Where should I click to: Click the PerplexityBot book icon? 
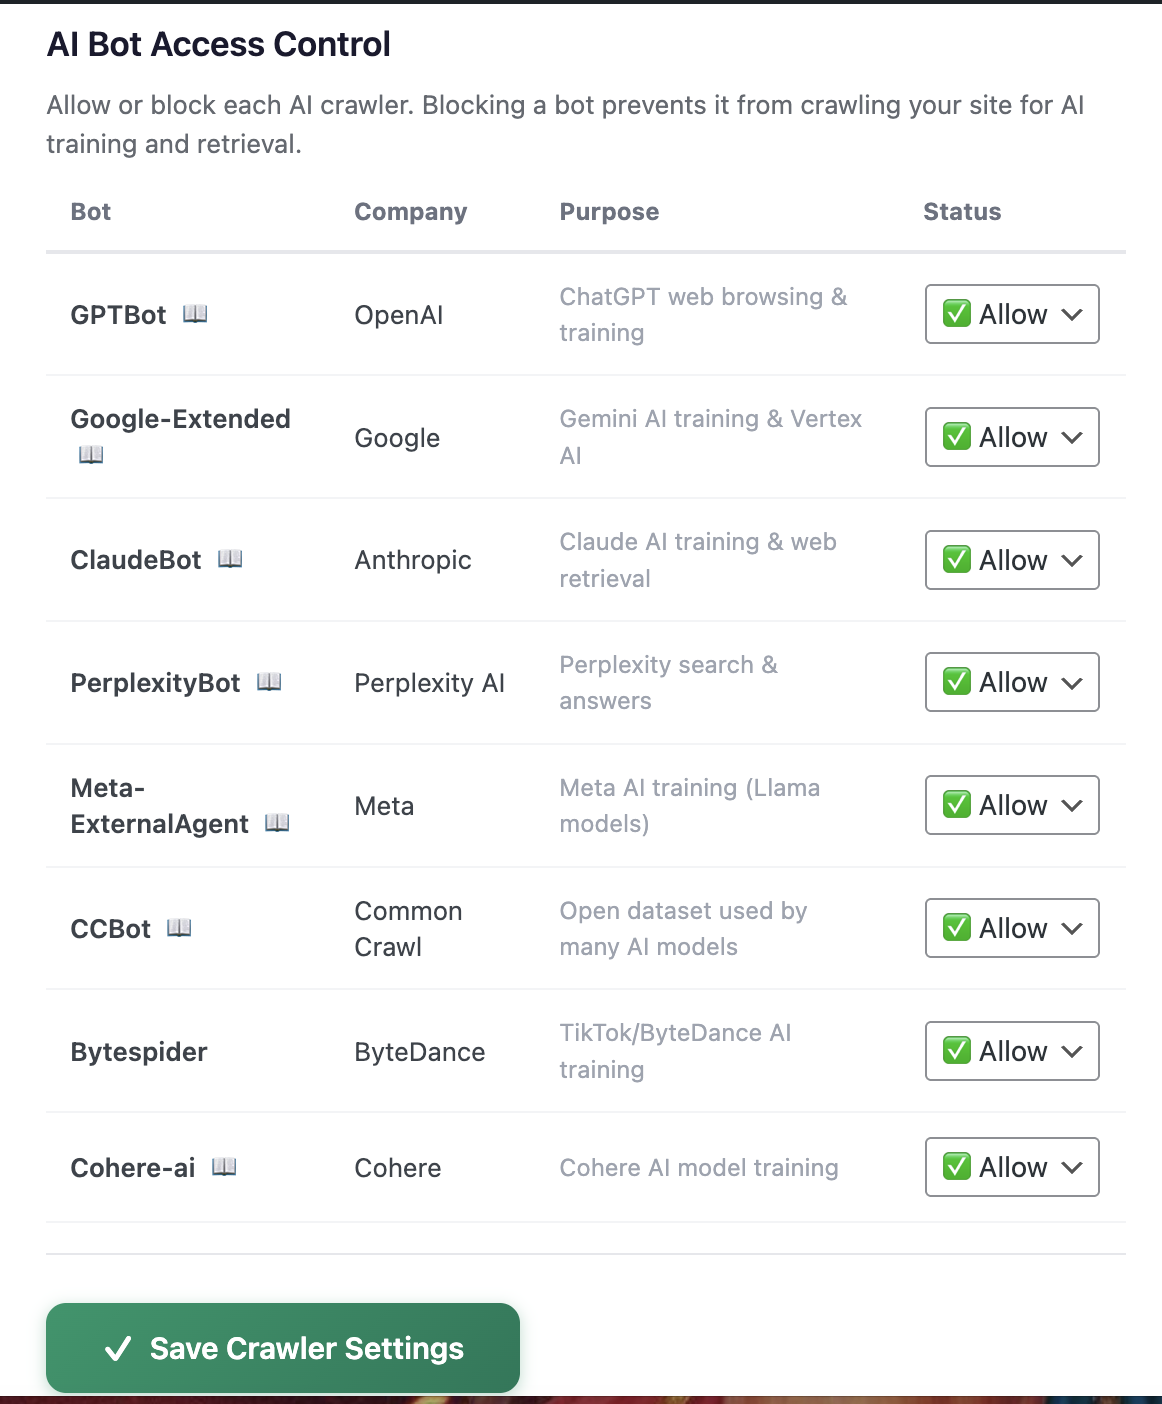tap(269, 682)
